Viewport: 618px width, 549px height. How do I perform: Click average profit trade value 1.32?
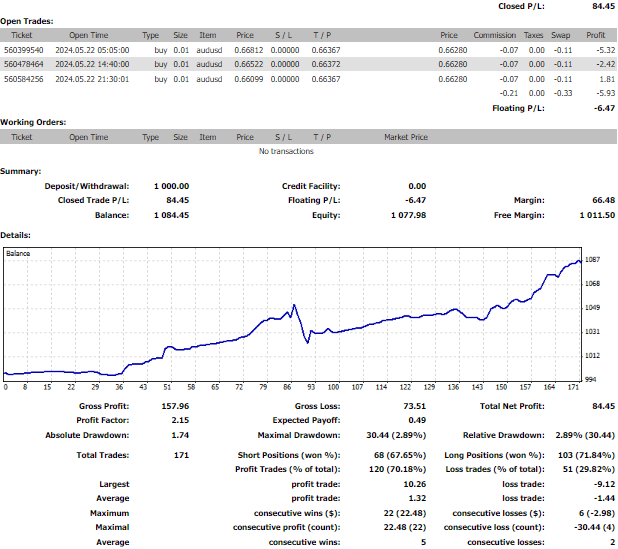[417, 498]
